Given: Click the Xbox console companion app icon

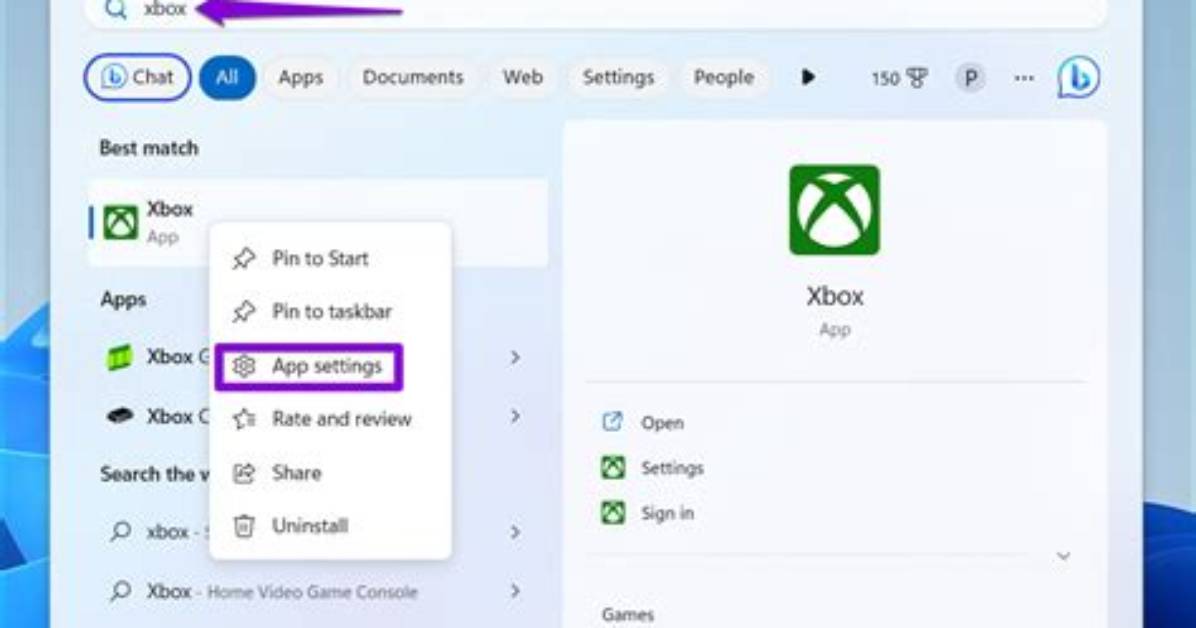Looking at the screenshot, I should point(120,416).
